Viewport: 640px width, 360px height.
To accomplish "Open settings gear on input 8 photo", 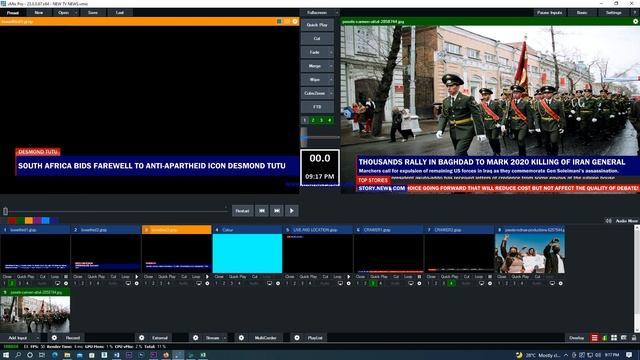I will pyautogui.click(x=560, y=283).
